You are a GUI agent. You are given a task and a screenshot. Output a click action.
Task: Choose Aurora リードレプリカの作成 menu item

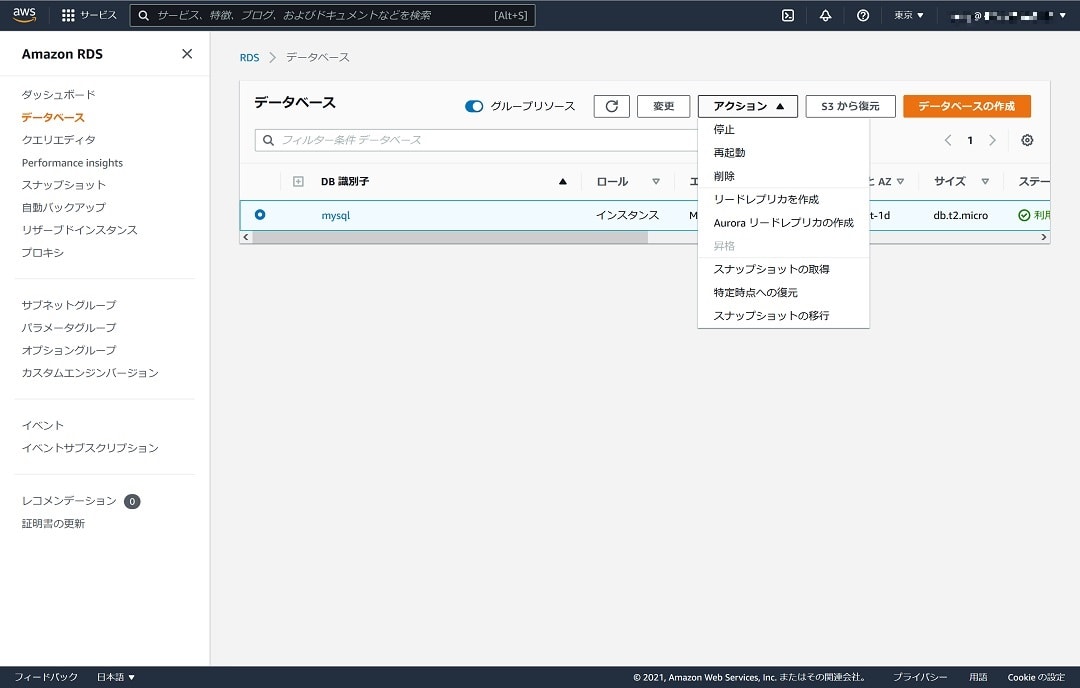click(783, 222)
